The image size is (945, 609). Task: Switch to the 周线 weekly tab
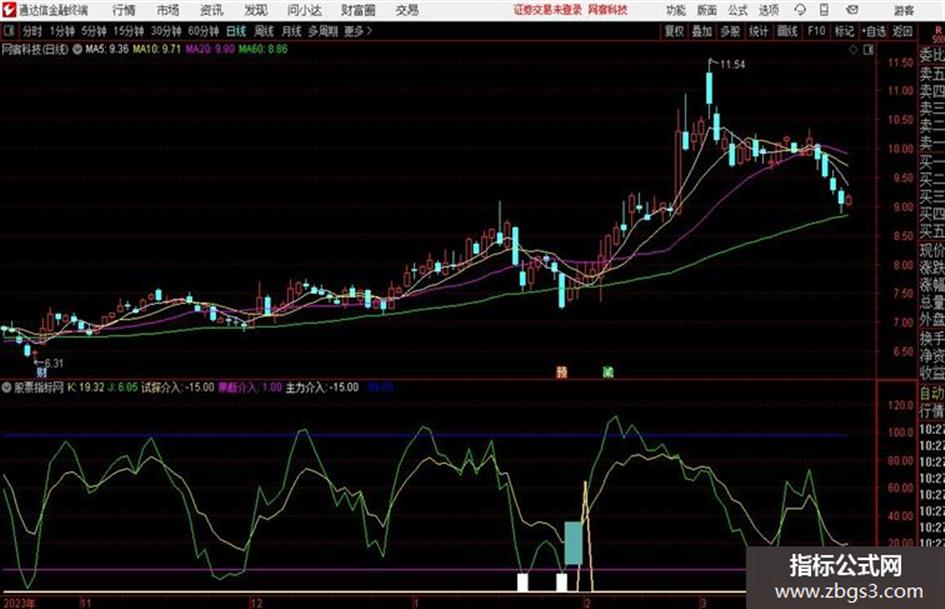click(264, 31)
